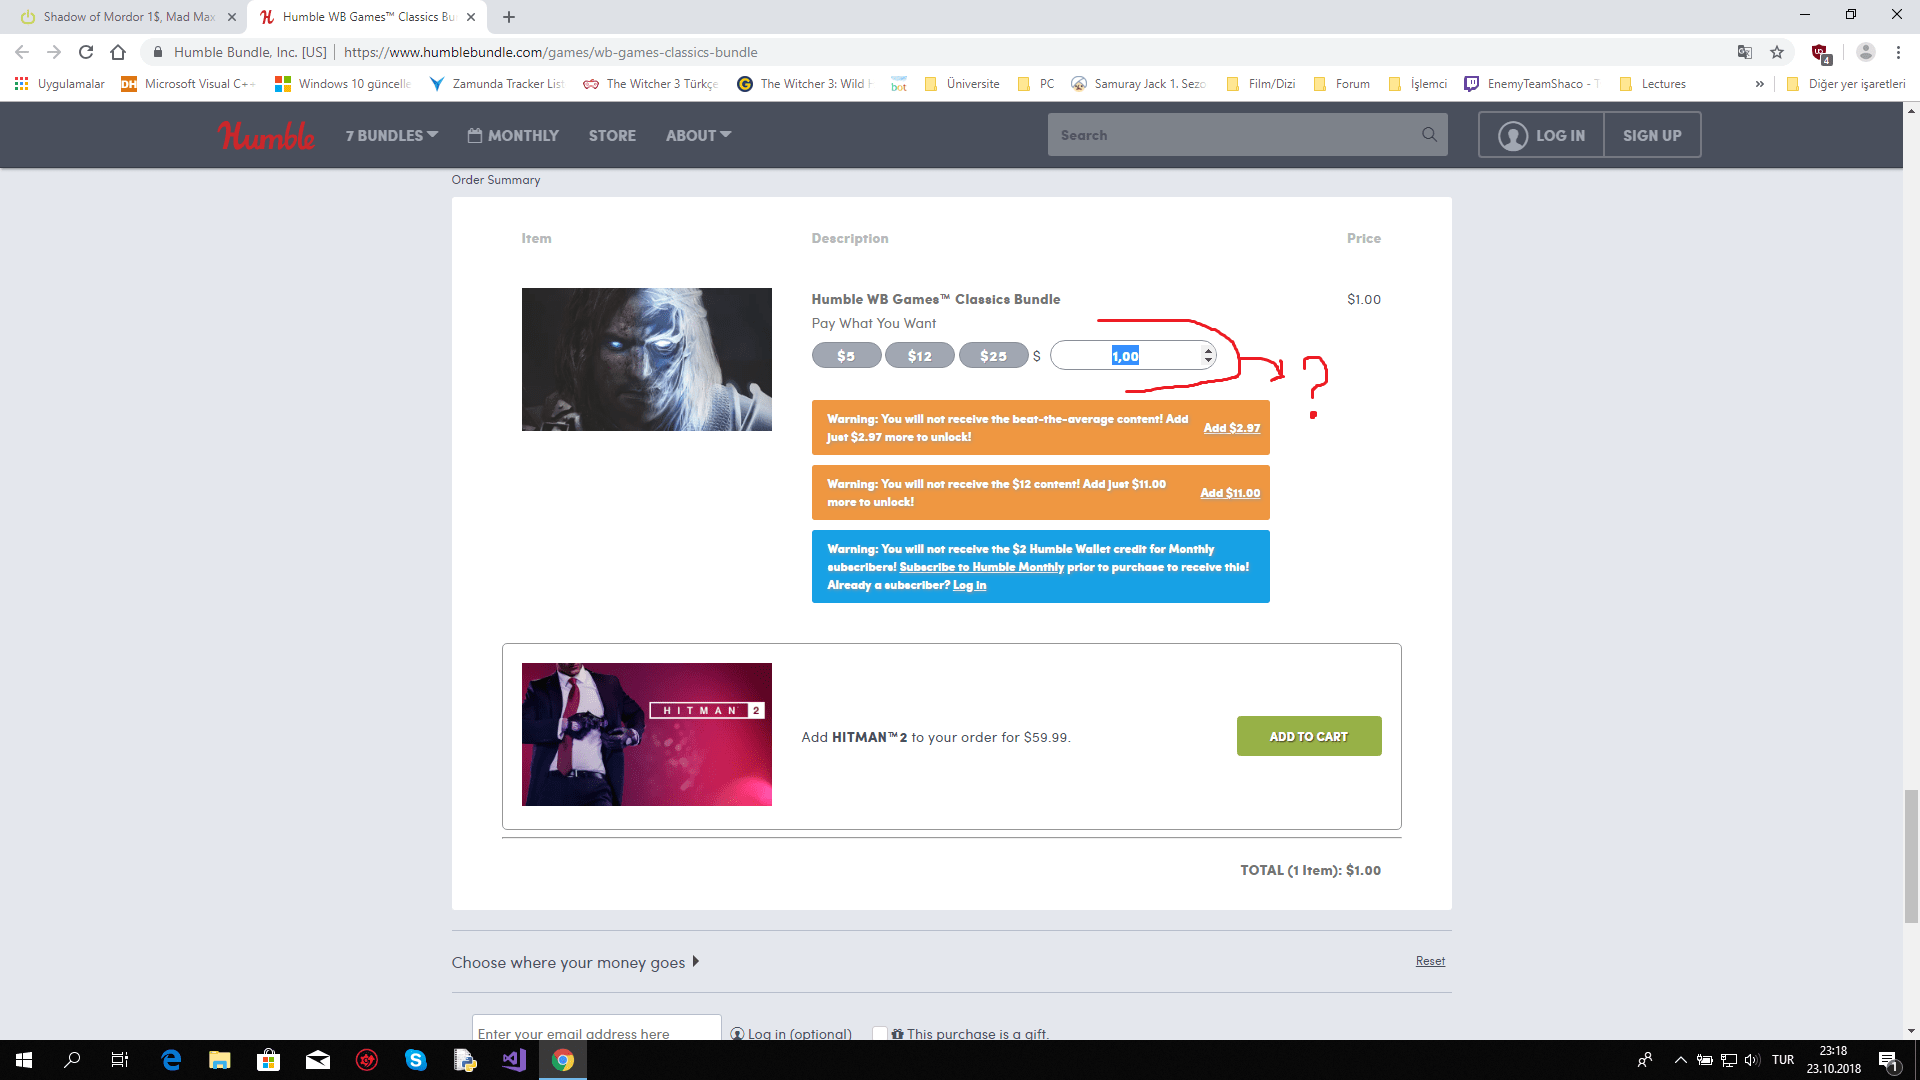Open Chrome's three-dot menu
The image size is (1920, 1080).
click(1898, 52)
